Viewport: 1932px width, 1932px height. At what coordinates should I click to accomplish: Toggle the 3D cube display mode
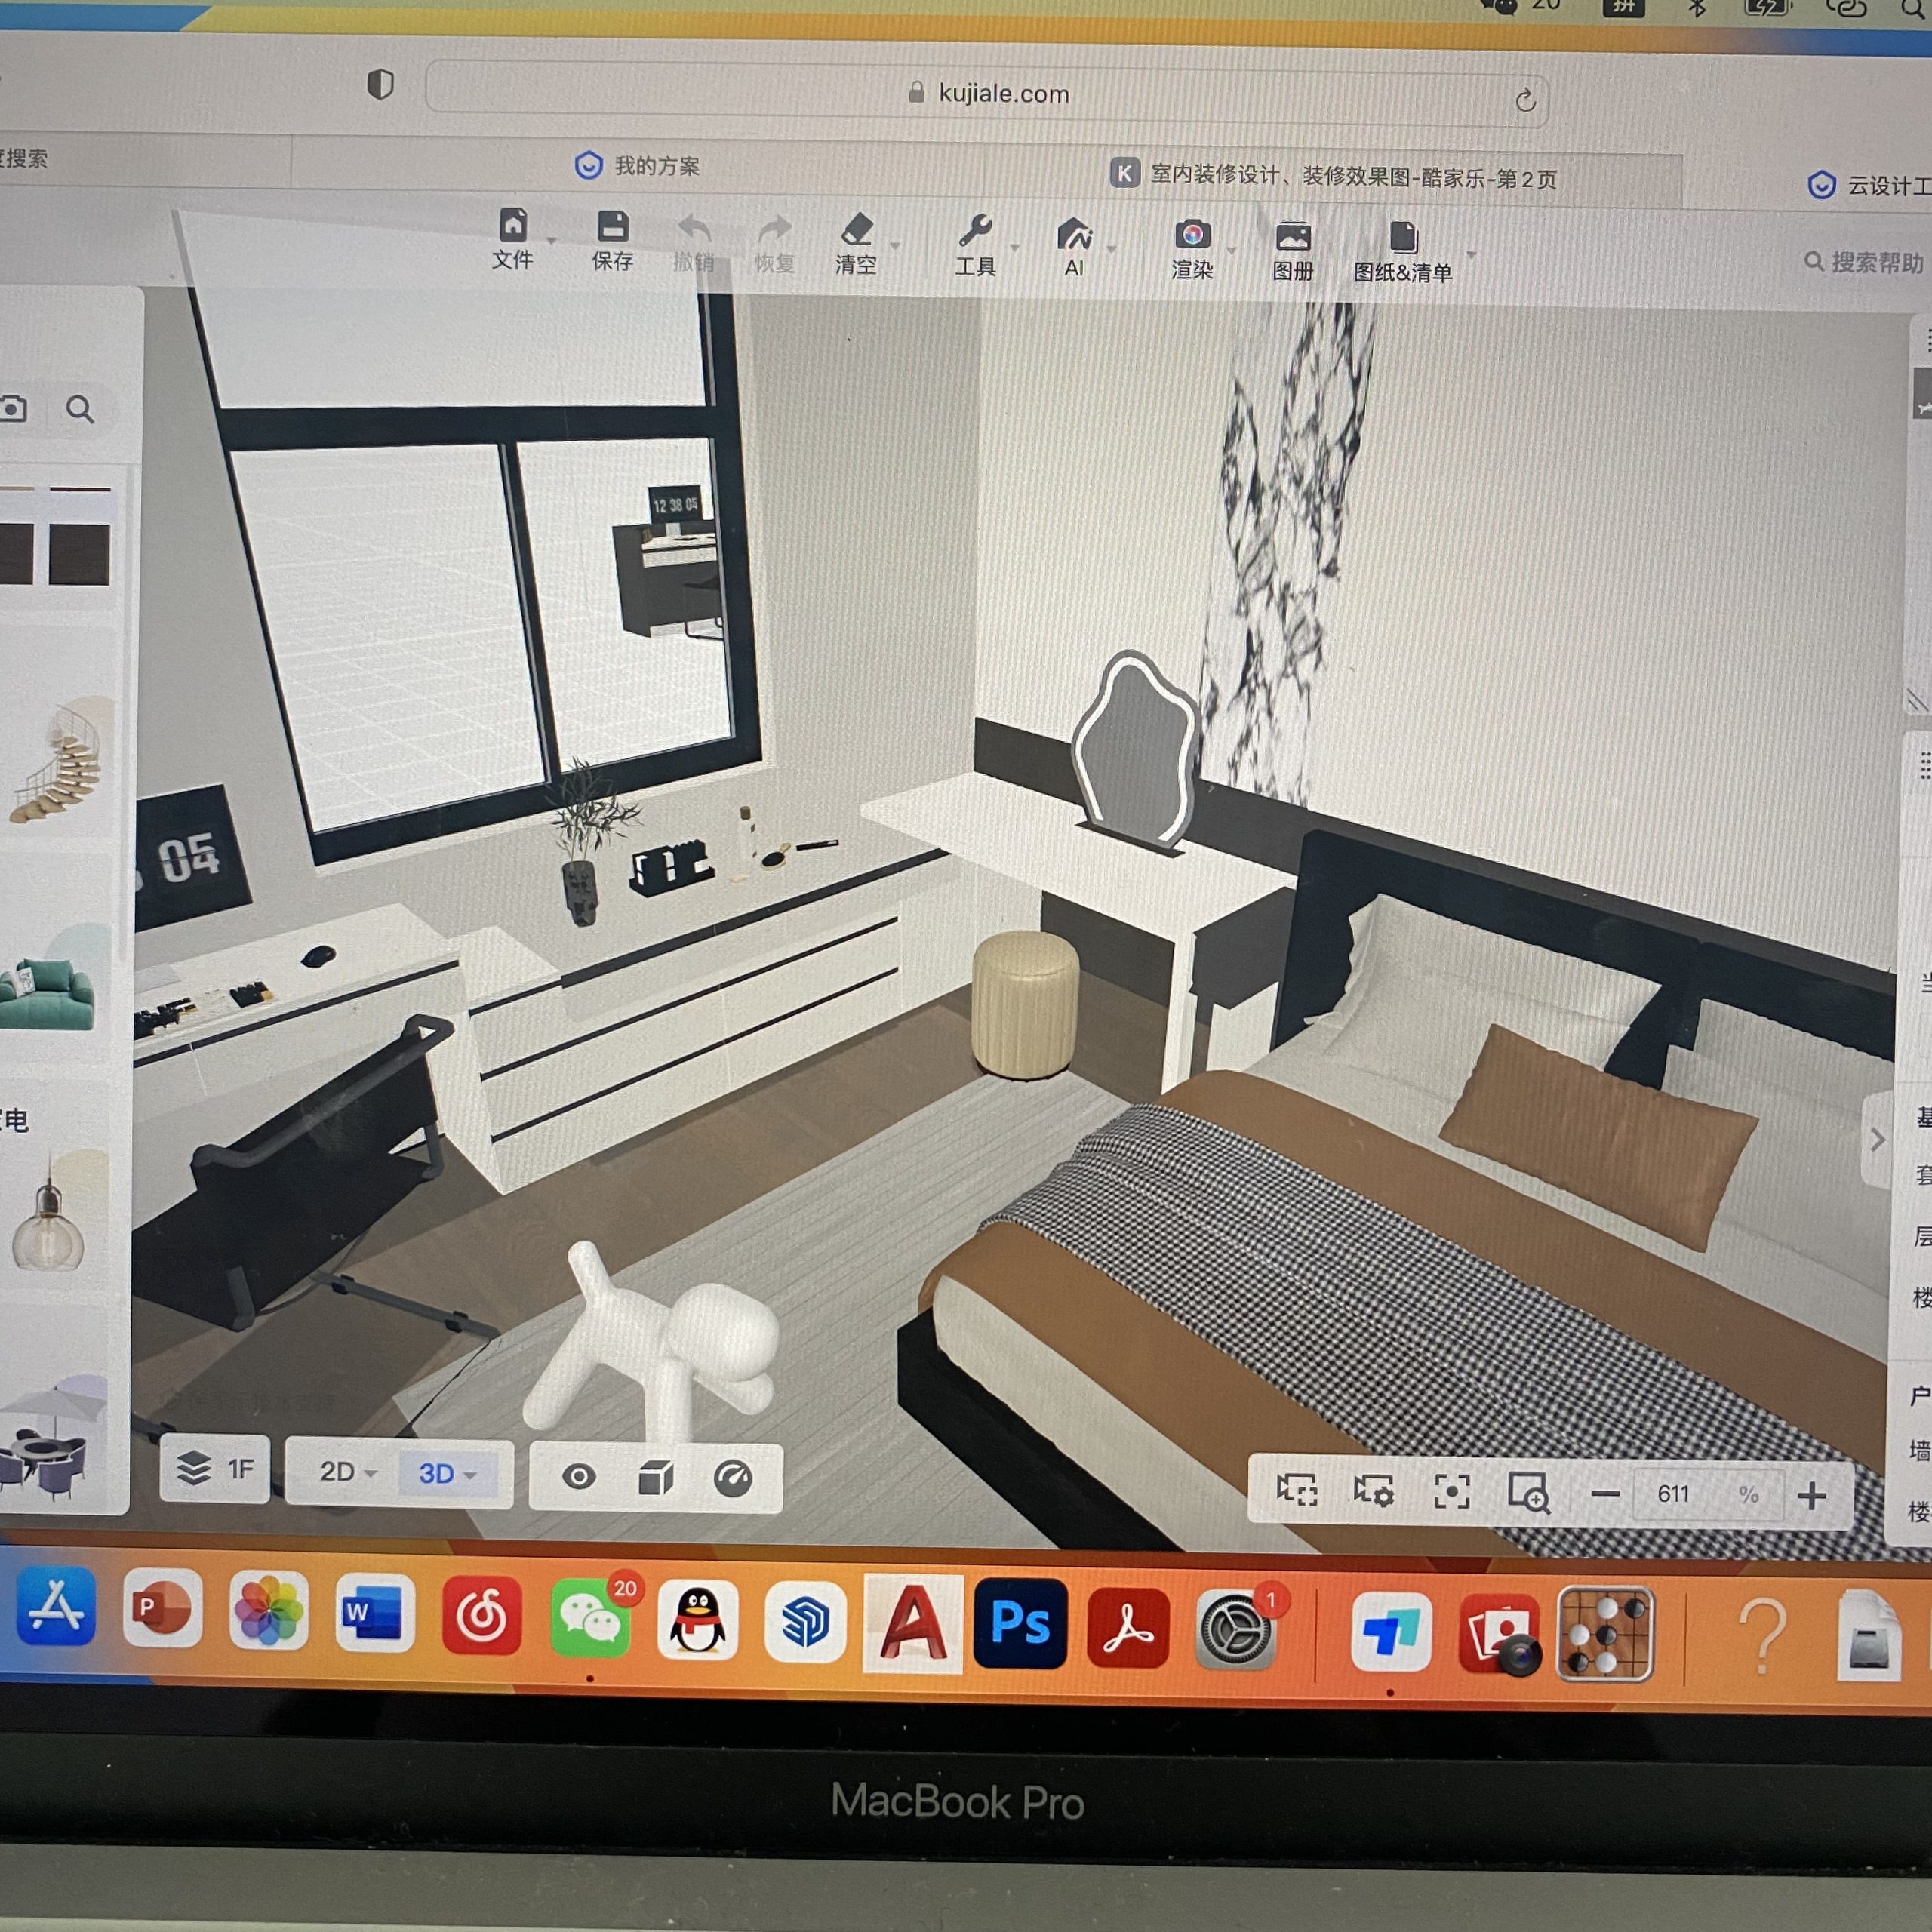pos(656,1477)
